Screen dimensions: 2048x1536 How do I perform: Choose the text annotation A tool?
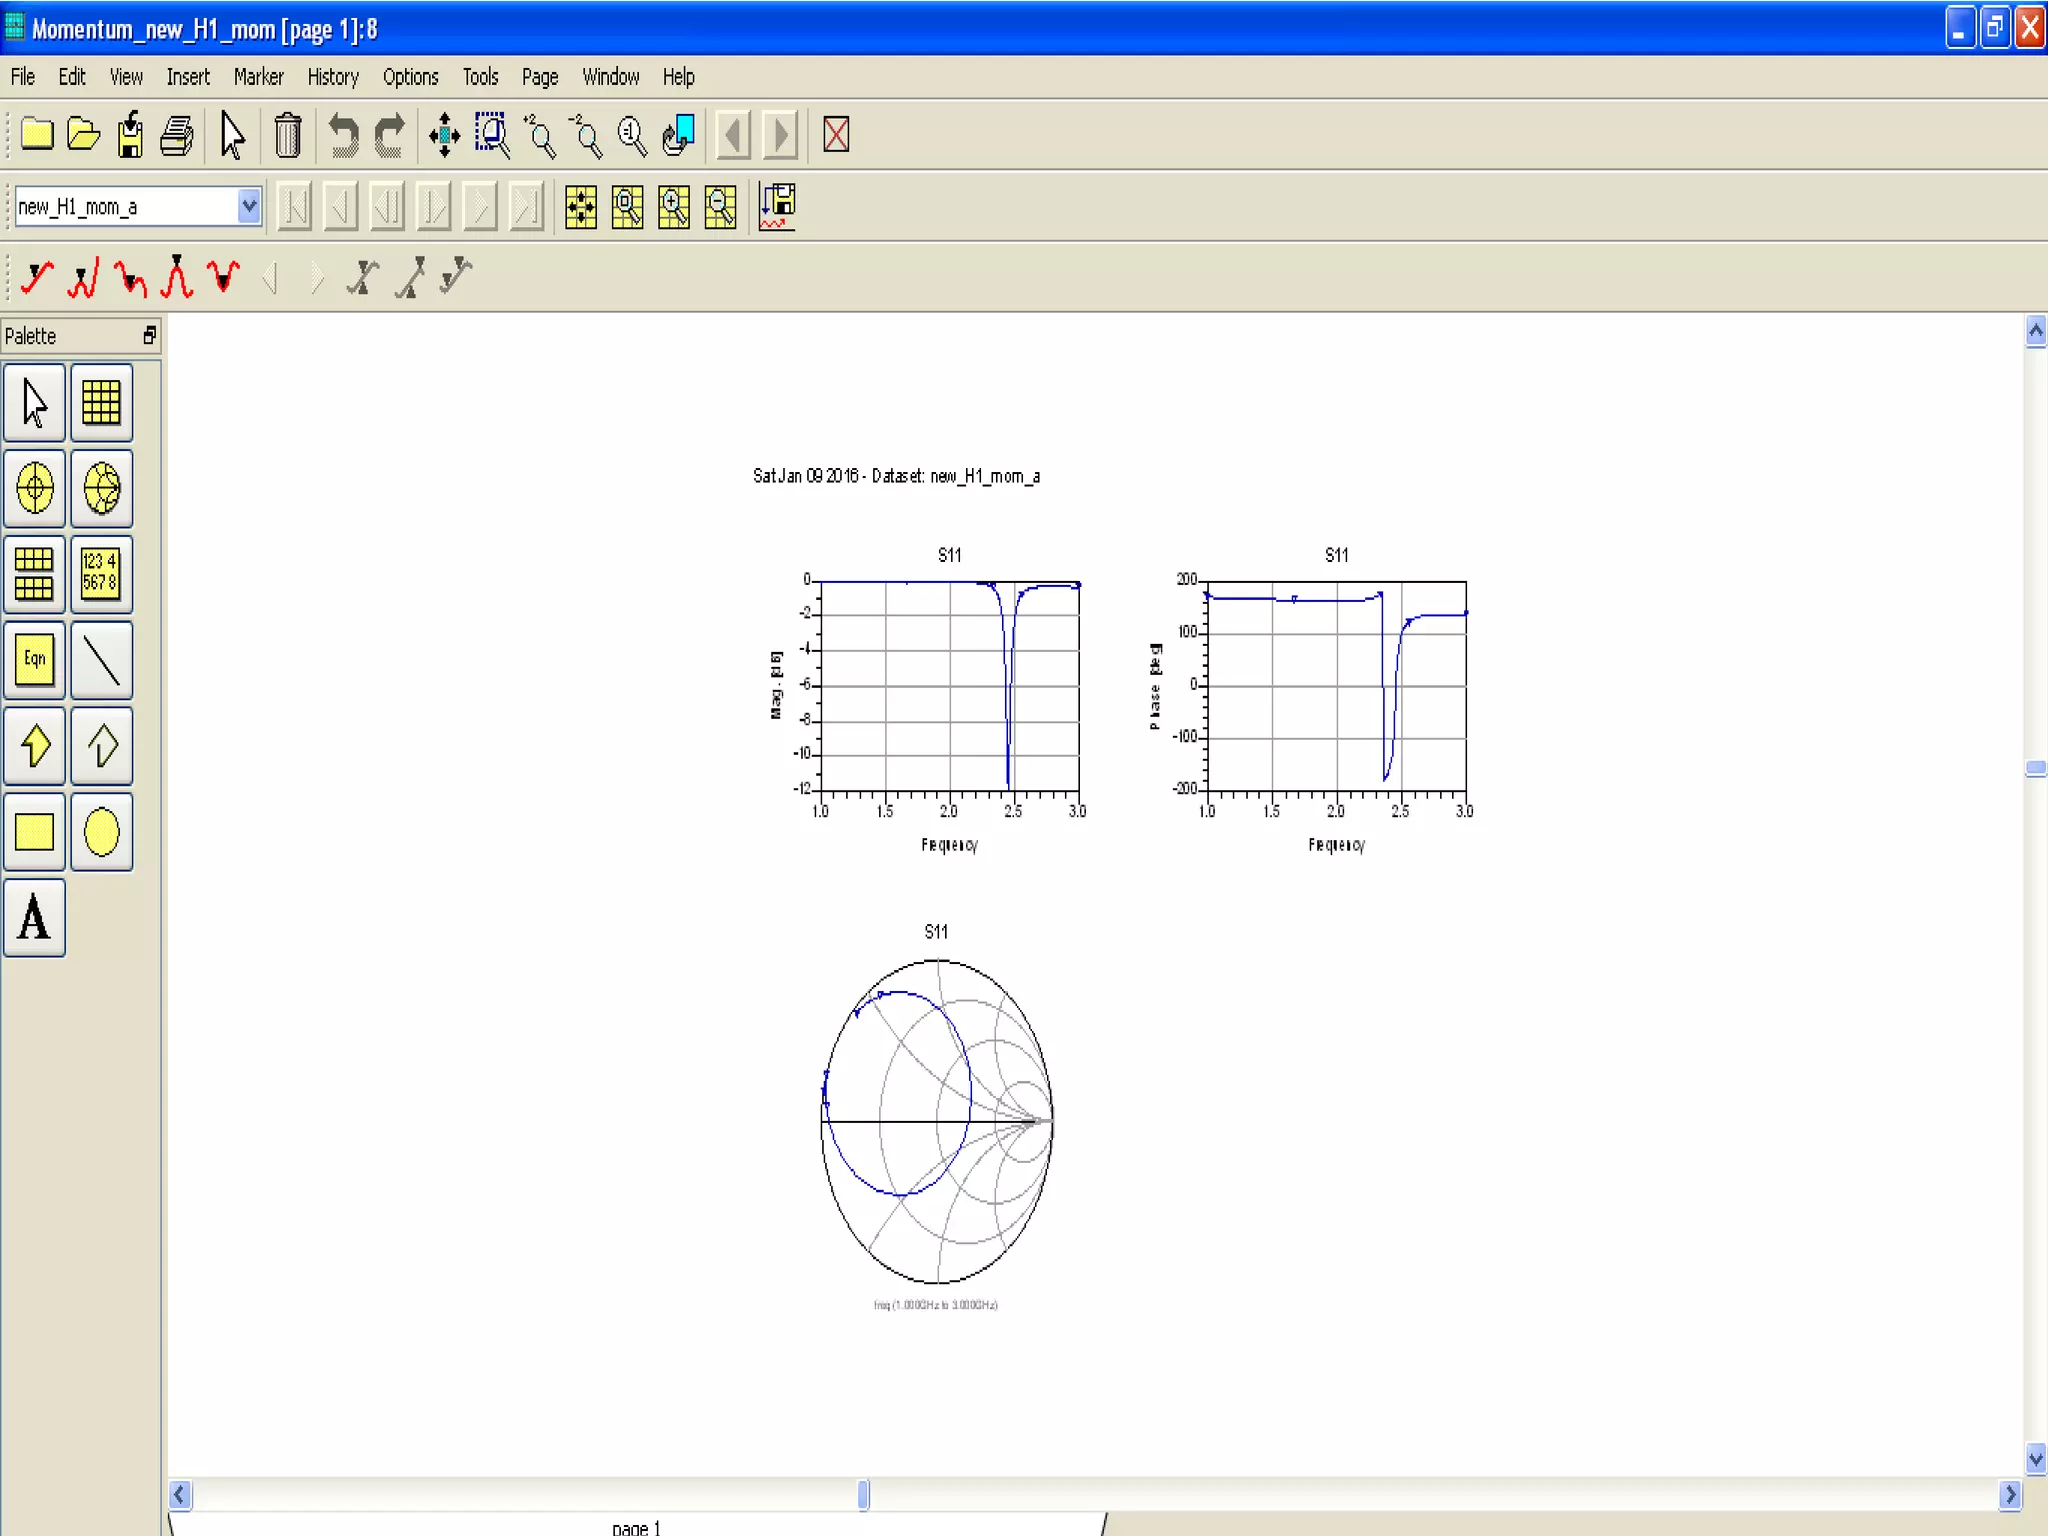(35, 918)
